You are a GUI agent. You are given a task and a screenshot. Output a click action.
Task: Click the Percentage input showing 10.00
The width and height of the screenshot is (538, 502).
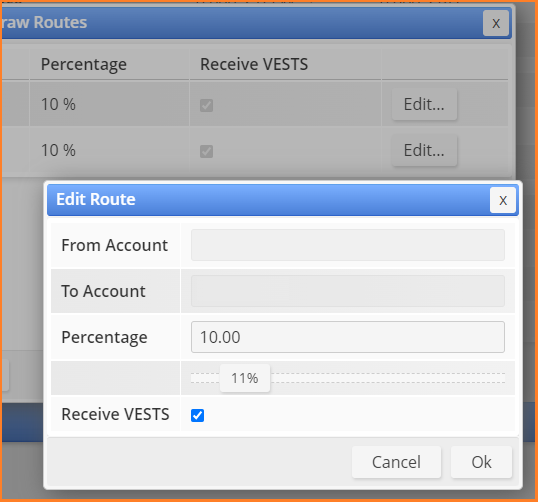click(x=348, y=337)
